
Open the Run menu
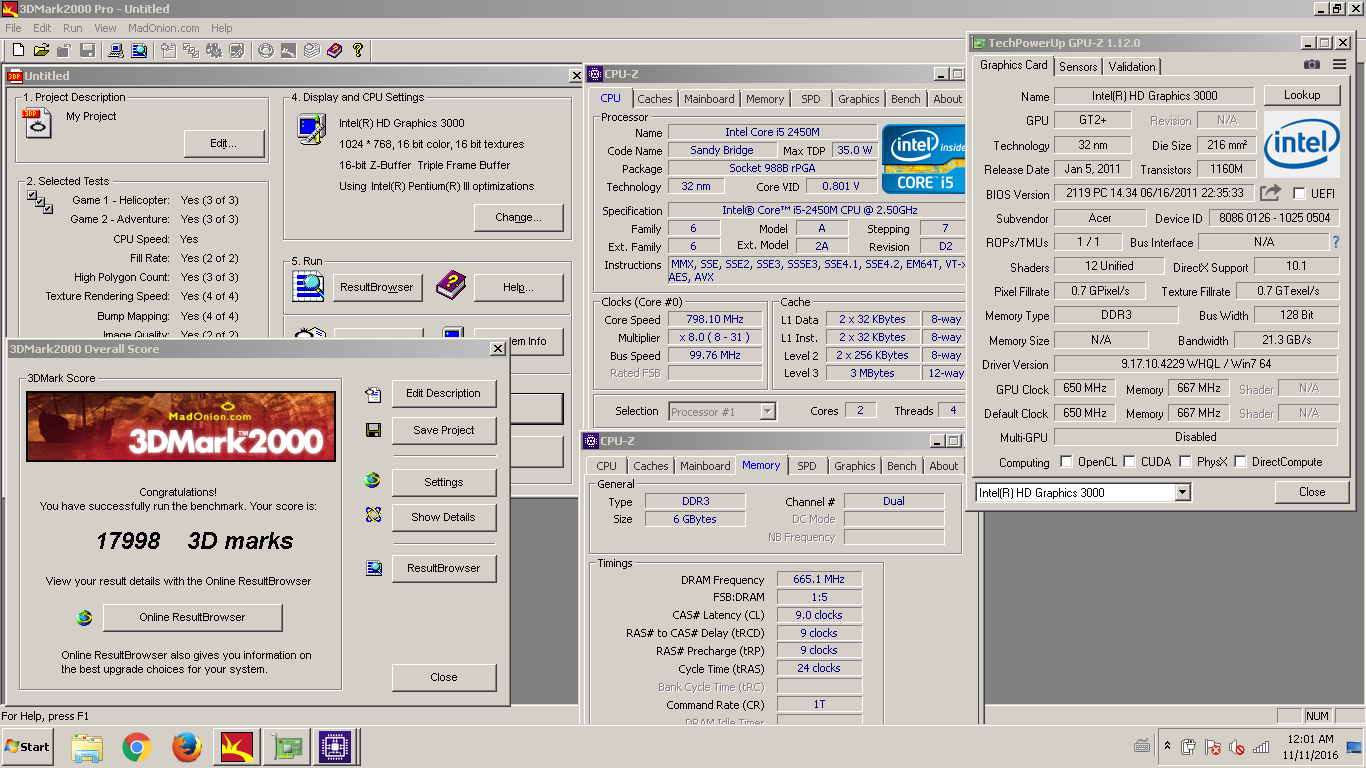pyautogui.click(x=73, y=28)
